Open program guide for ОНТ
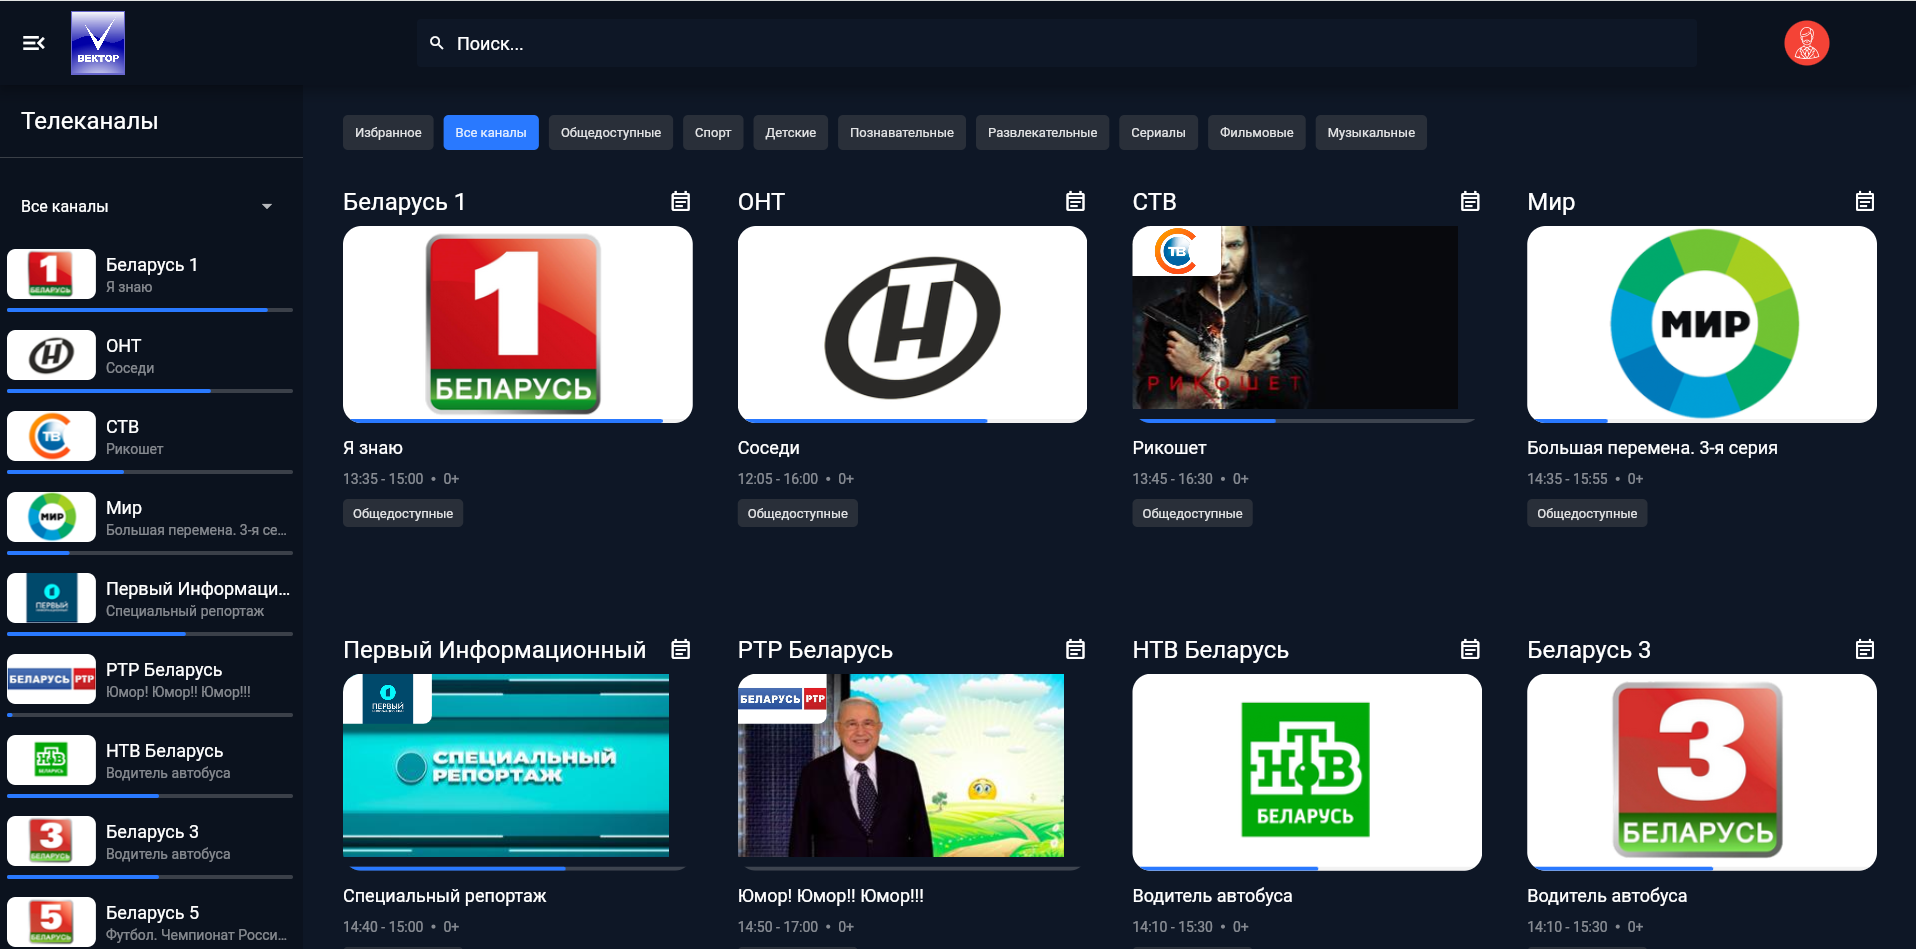This screenshot has width=1916, height=949. pyautogui.click(x=1075, y=201)
